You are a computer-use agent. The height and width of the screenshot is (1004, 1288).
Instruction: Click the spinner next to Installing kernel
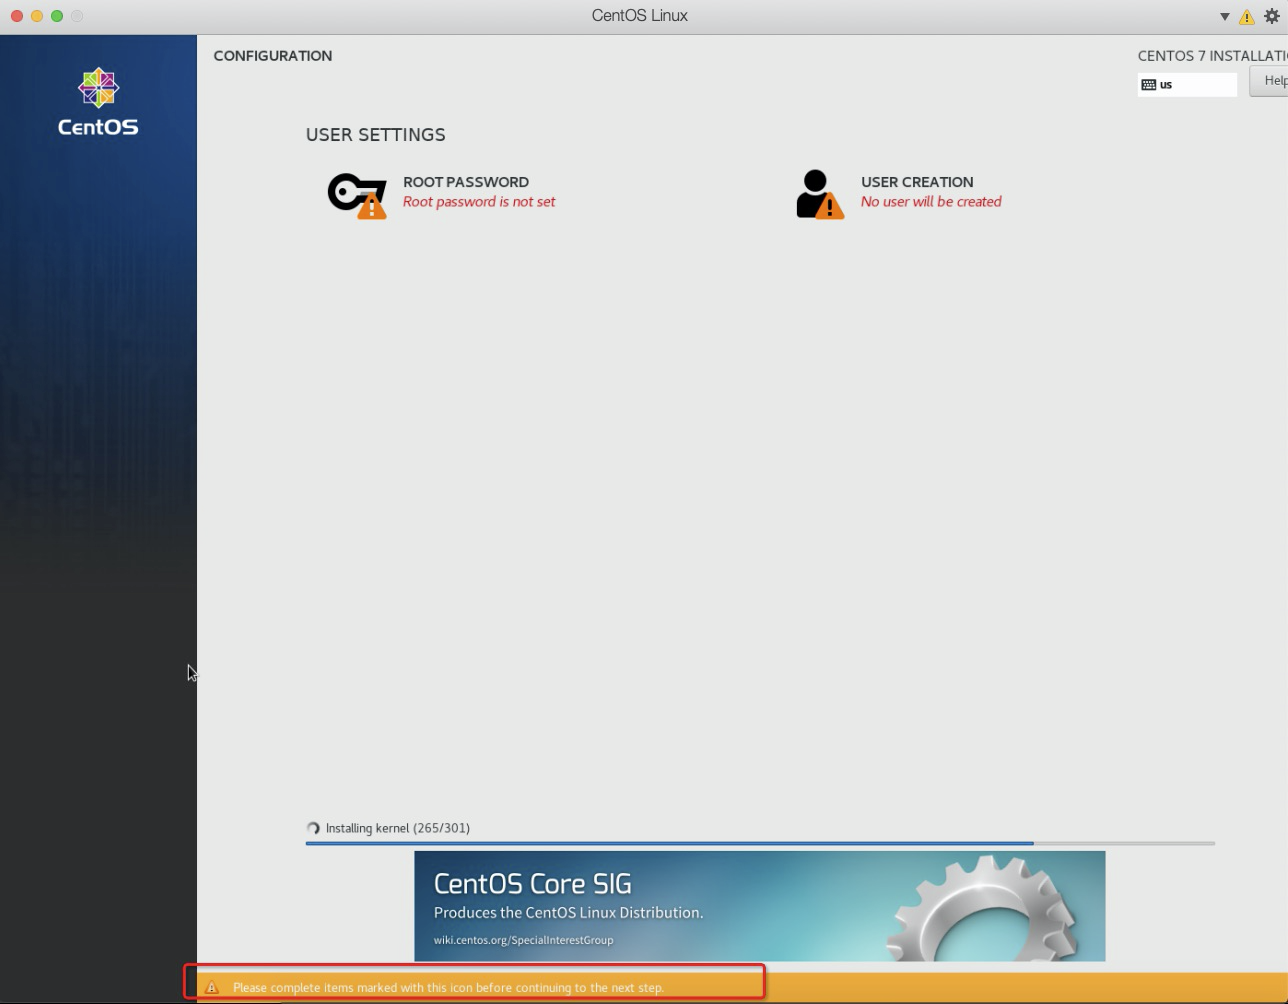[313, 828]
